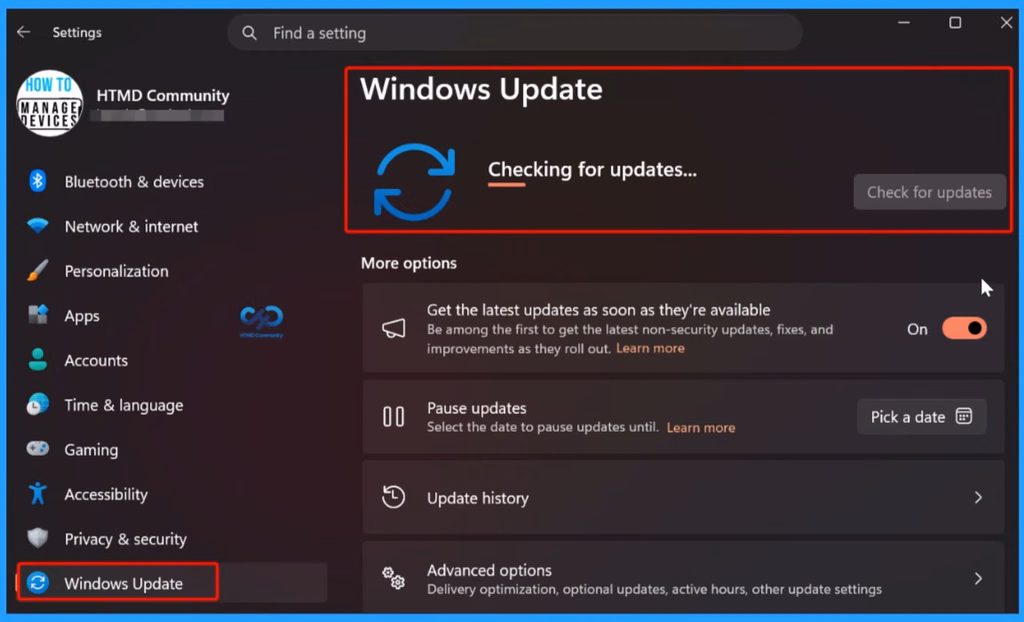Open the Update history row

click(683, 497)
